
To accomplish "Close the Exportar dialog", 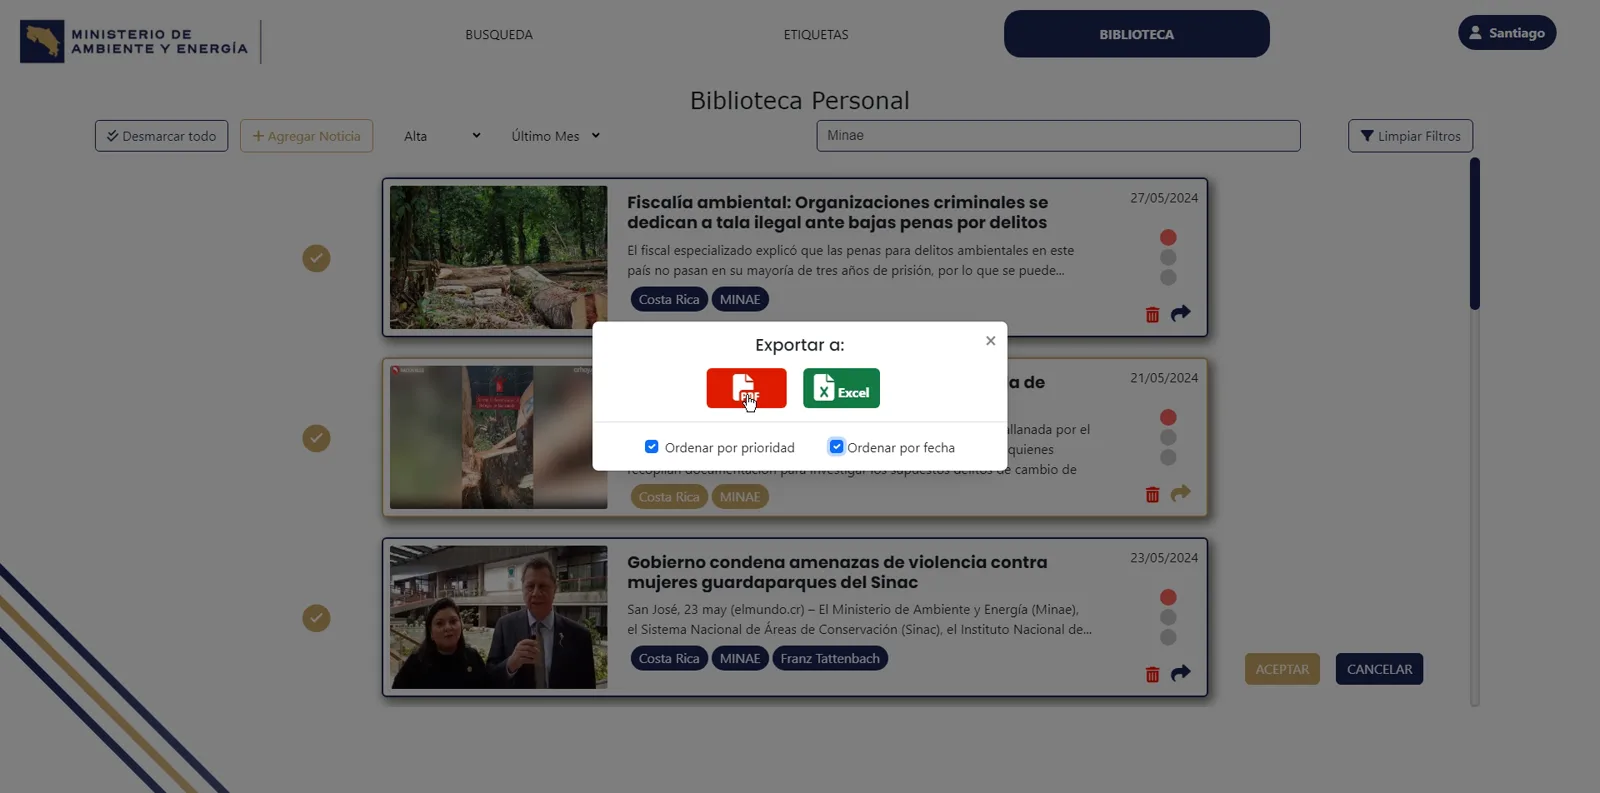I will [x=990, y=341].
